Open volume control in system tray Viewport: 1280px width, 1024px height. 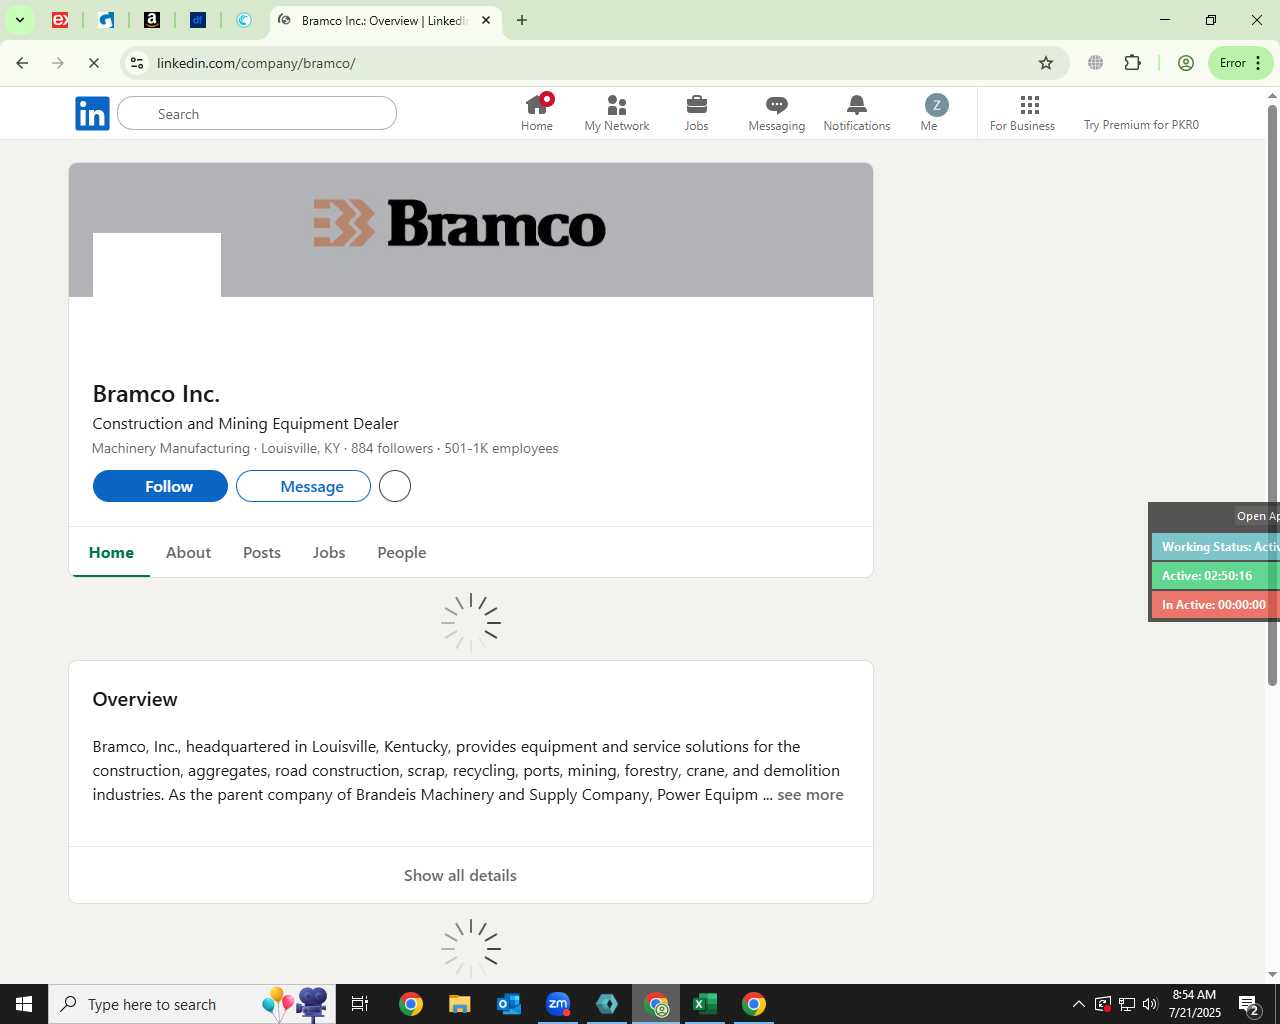point(1150,1004)
